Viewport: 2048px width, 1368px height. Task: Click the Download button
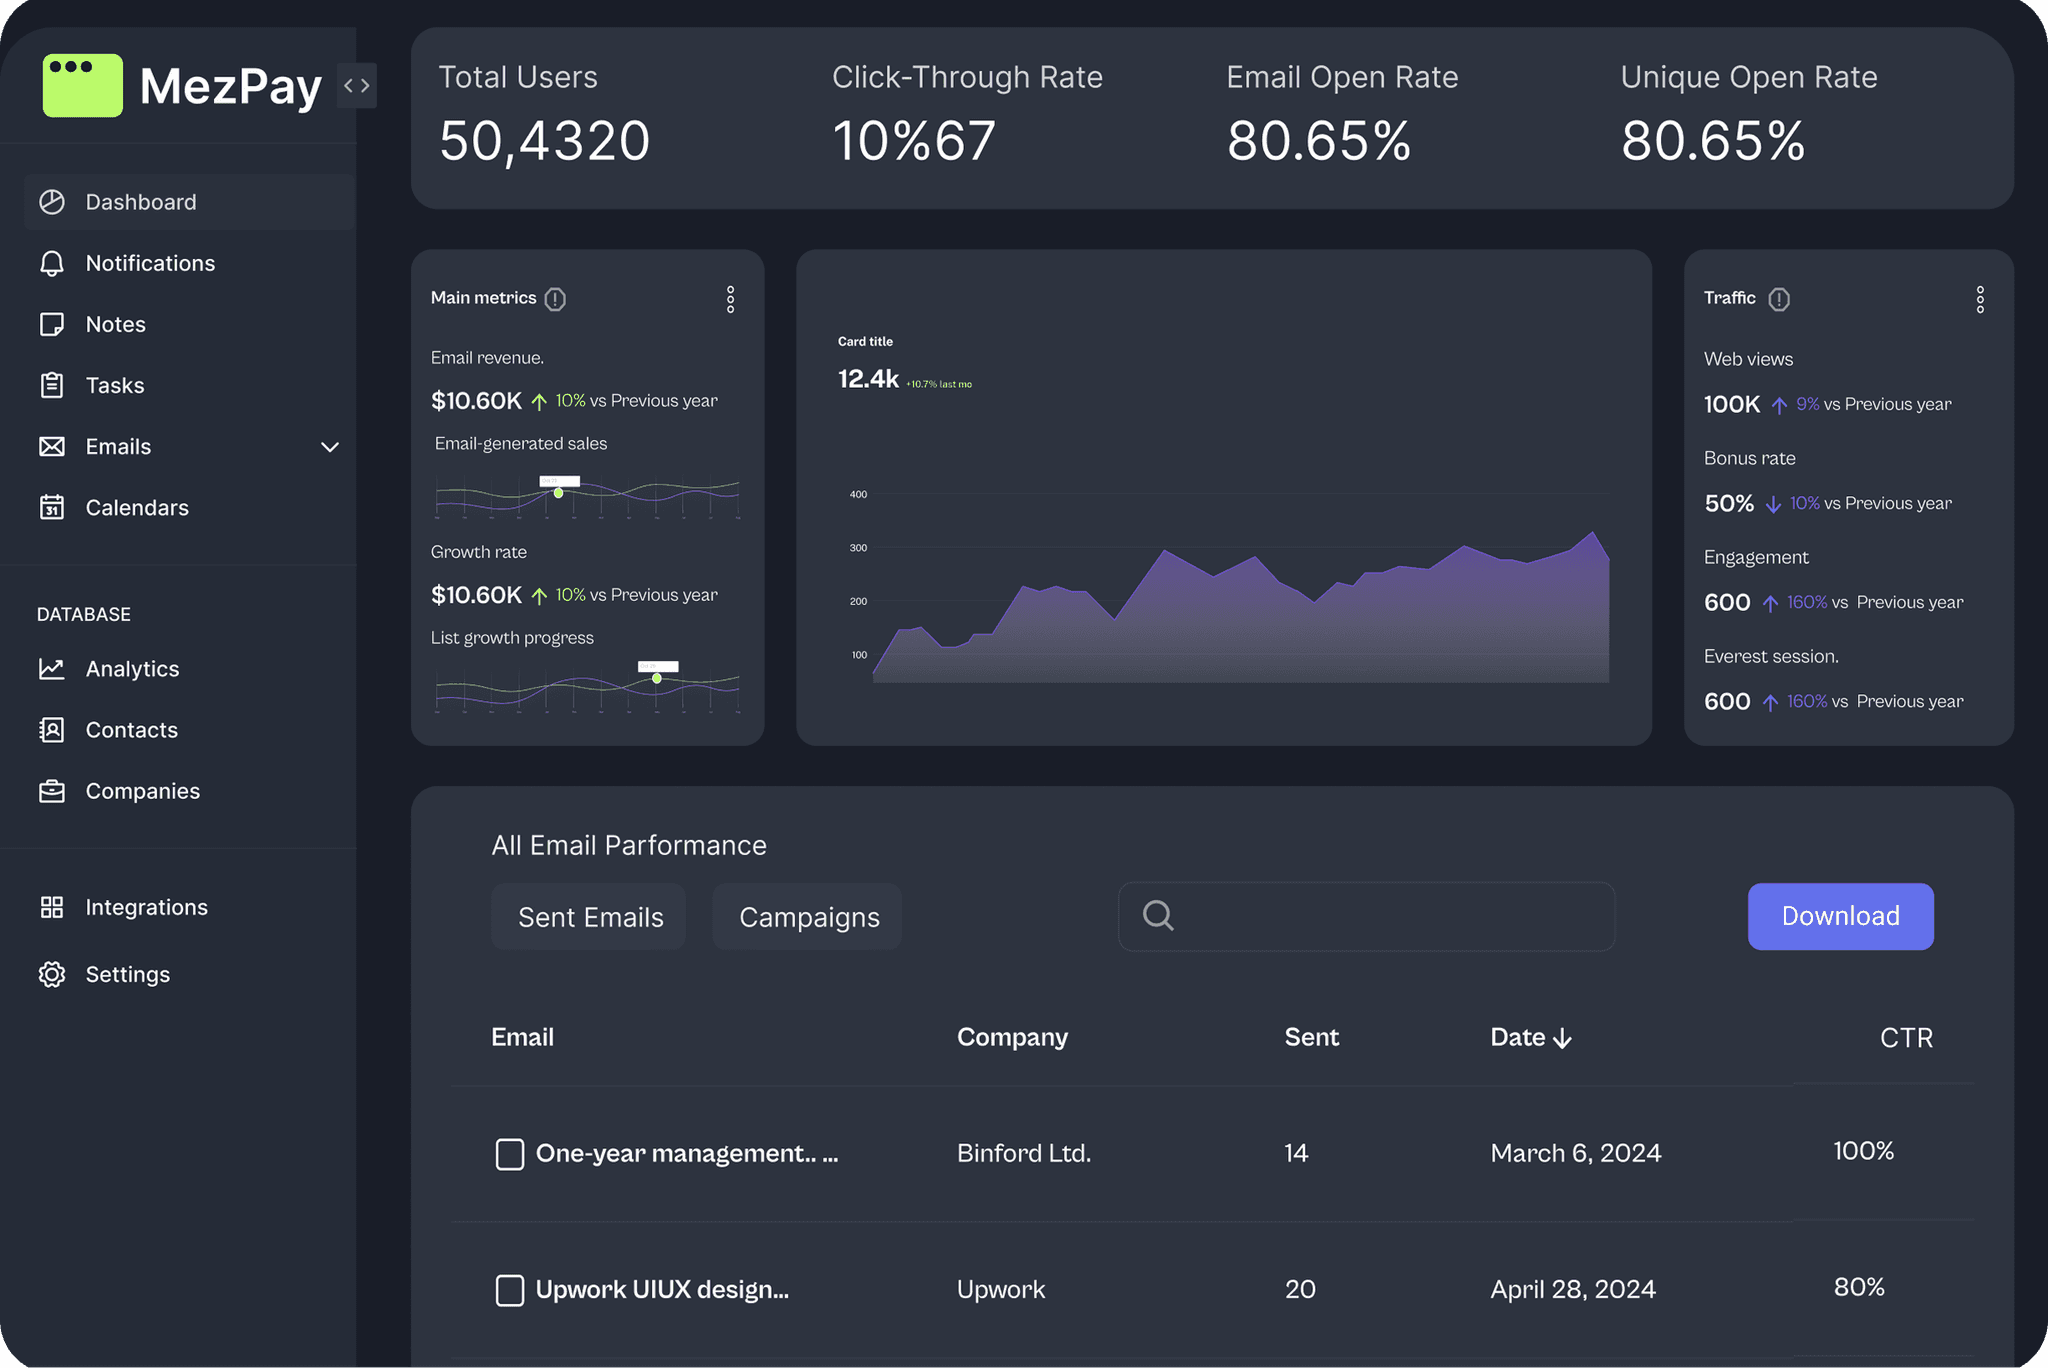point(1840,916)
